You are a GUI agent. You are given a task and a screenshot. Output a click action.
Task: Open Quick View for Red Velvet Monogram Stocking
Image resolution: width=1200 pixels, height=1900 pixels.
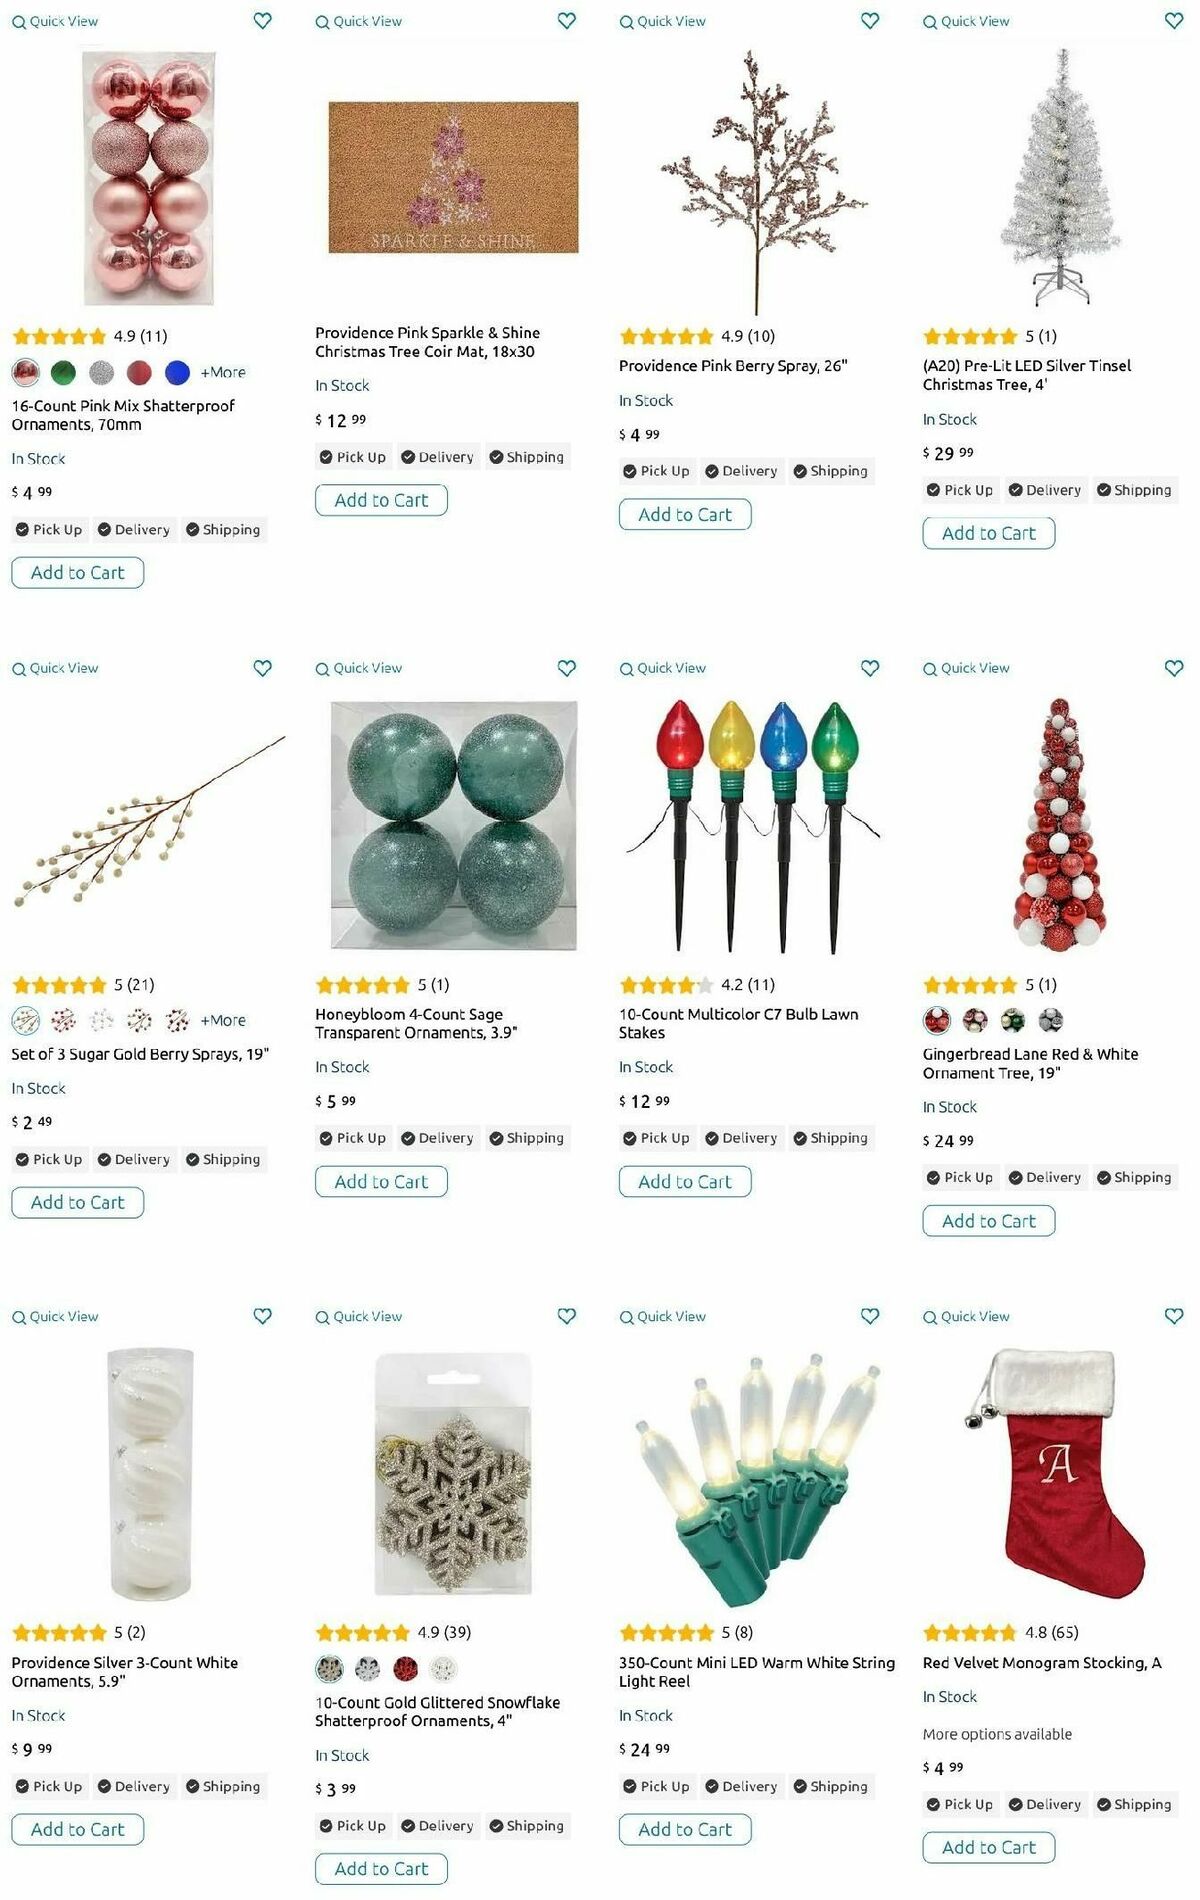(966, 1316)
